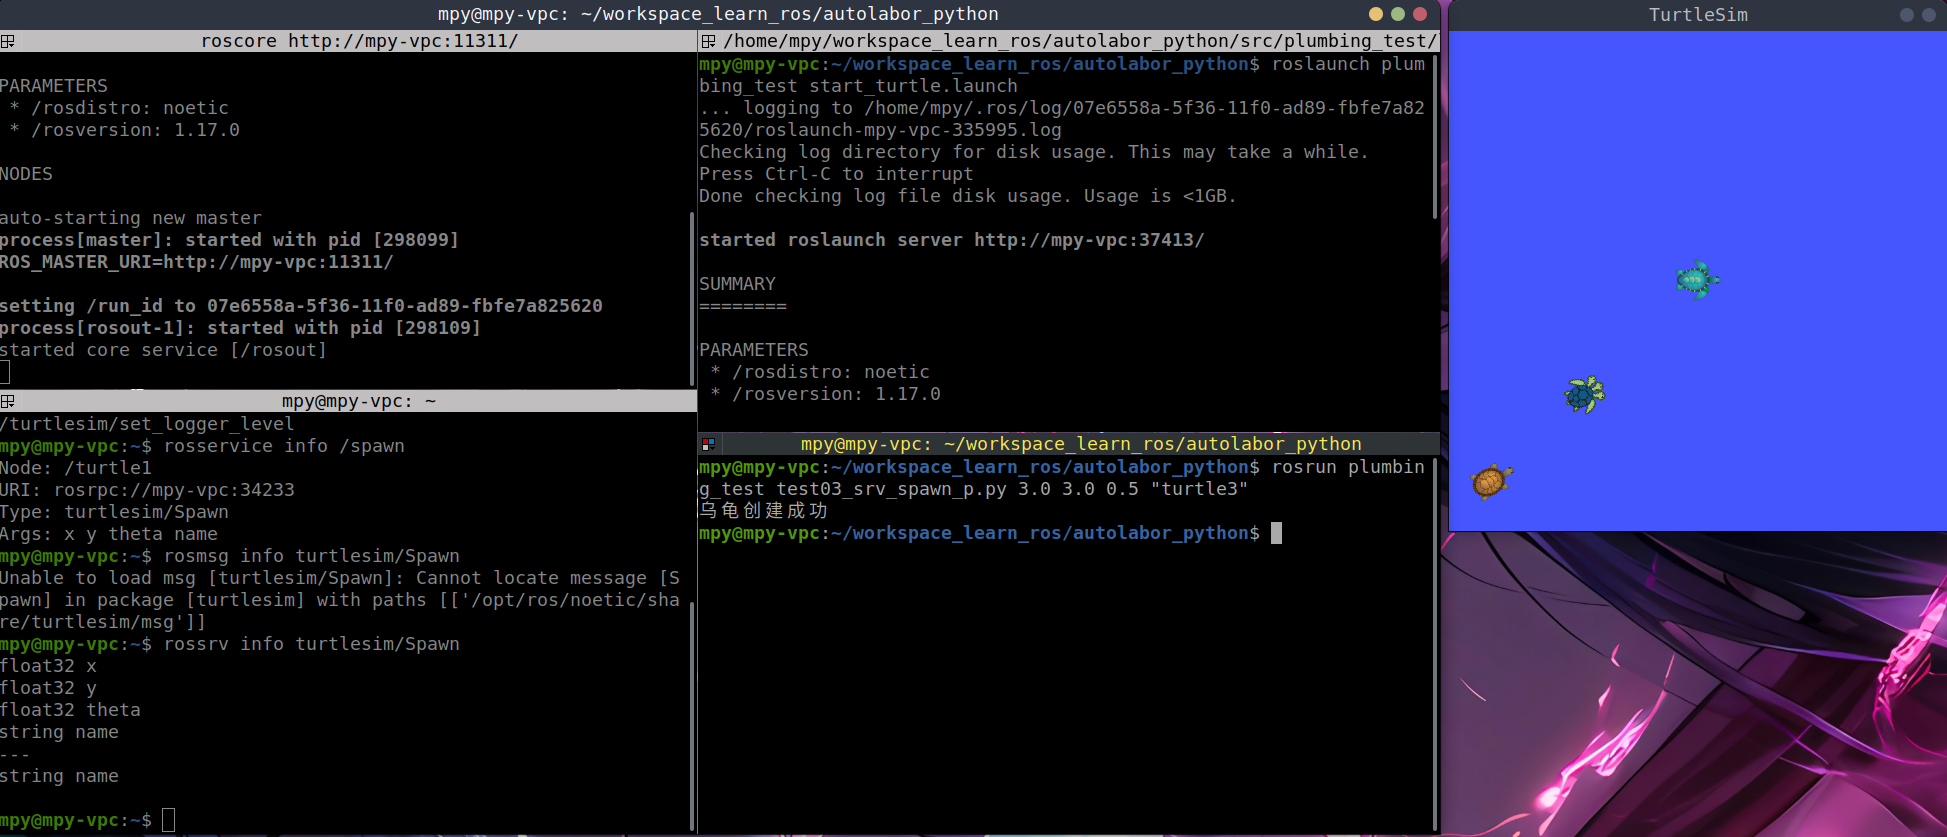Click the 'mpy@mpy-vpc: ~' pane title bar
Viewport: 1947px width, 837px height.
tap(358, 401)
